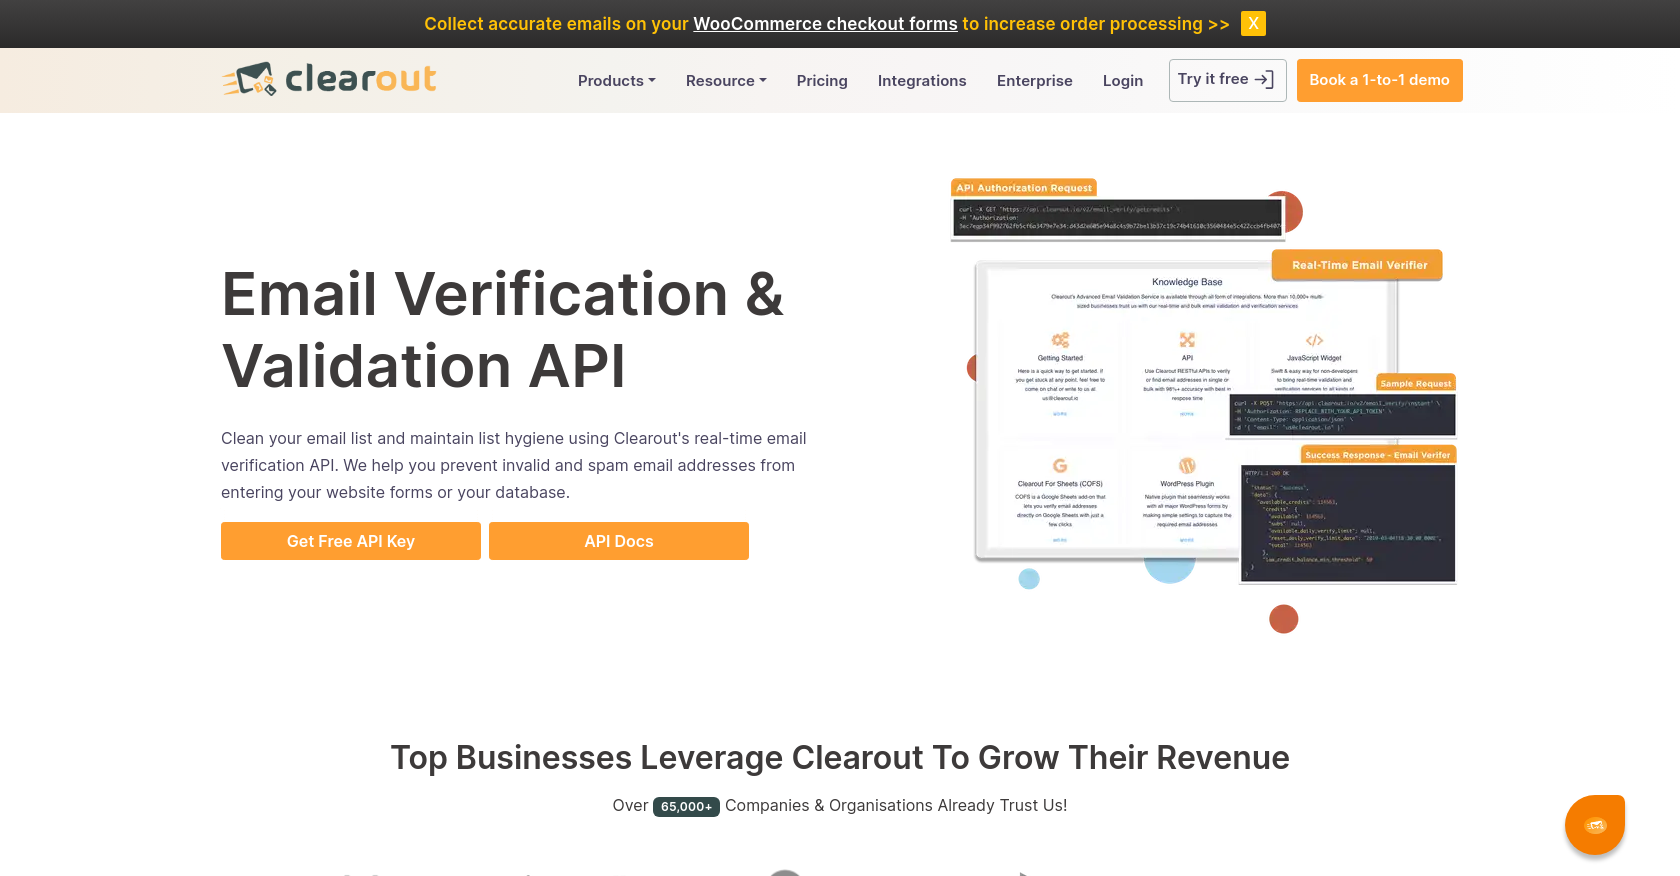Click the API authorization curl code snippet
Viewport: 1680px width, 876px height.
pos(1118,218)
